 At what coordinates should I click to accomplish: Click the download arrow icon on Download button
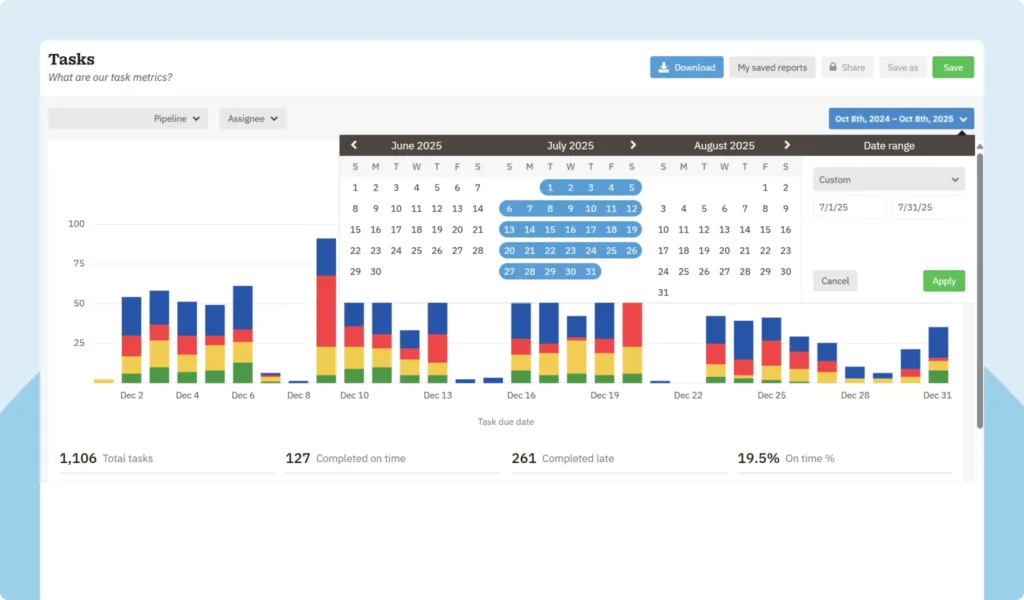tap(662, 67)
